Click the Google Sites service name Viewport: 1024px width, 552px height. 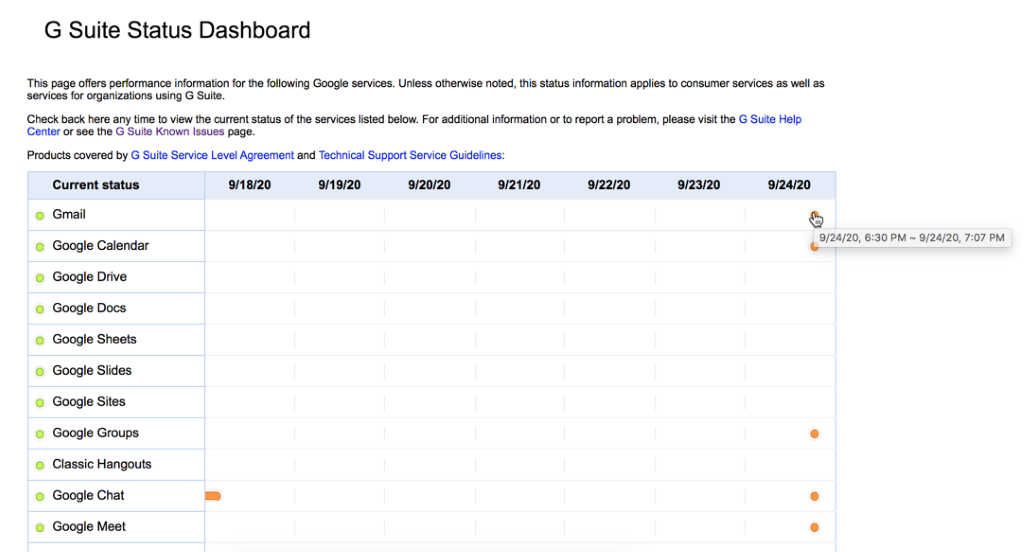89,402
